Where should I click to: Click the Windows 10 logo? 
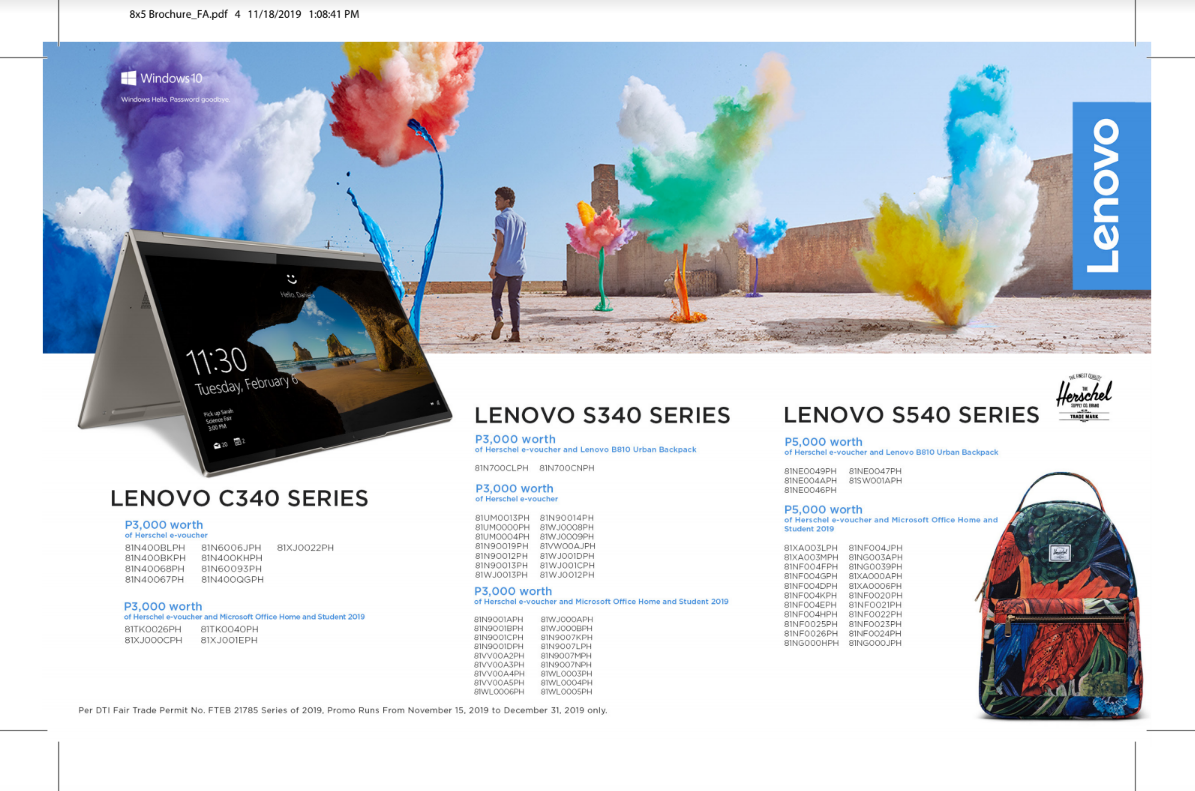pos(162,78)
